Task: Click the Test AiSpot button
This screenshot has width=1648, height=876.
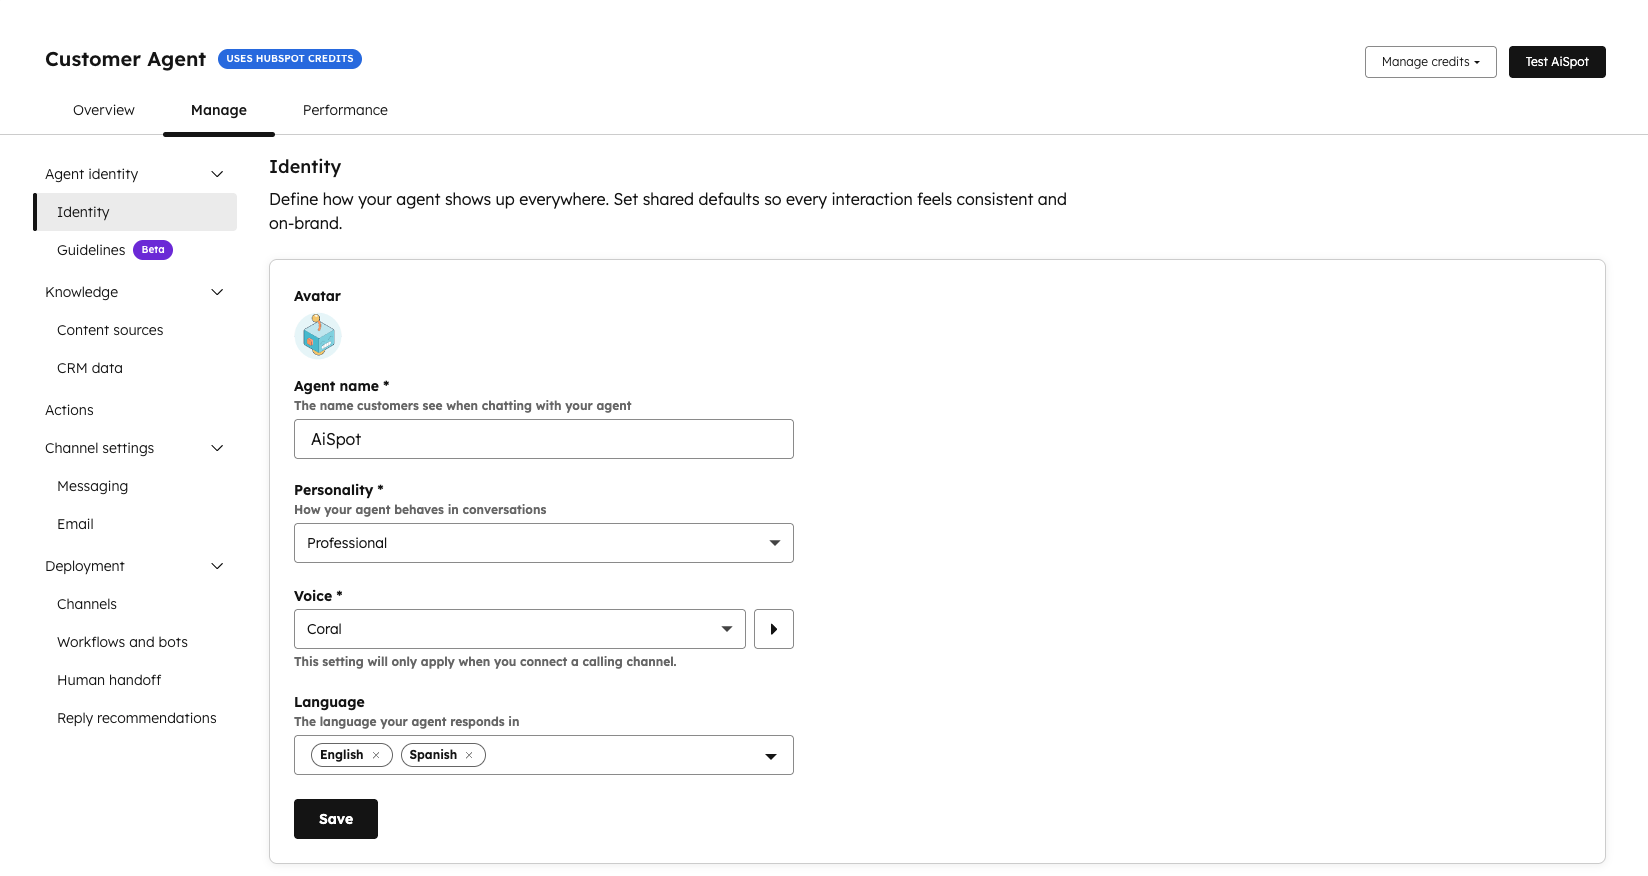Action: click(1556, 62)
